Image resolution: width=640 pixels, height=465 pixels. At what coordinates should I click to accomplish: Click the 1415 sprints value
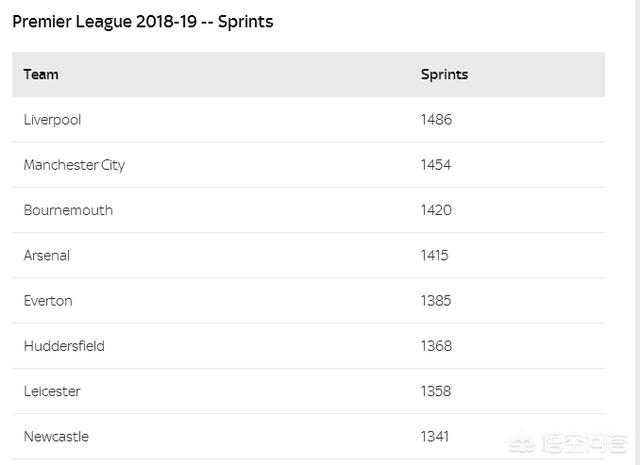(x=434, y=256)
